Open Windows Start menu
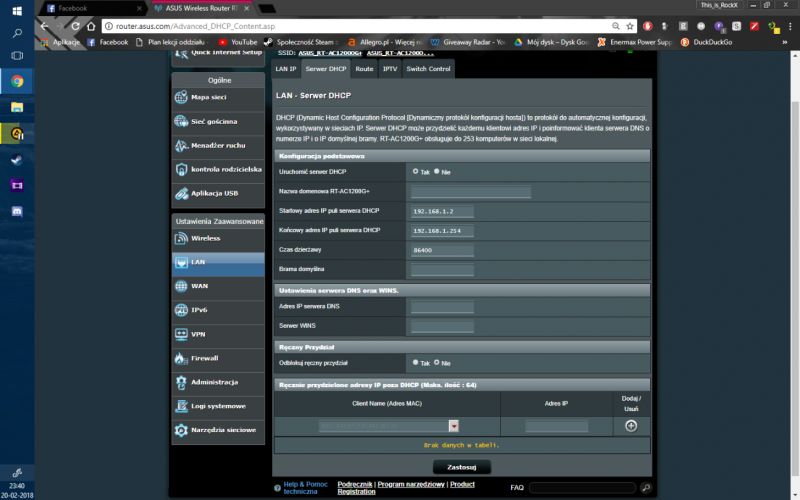The width and height of the screenshot is (800, 500). [17, 10]
